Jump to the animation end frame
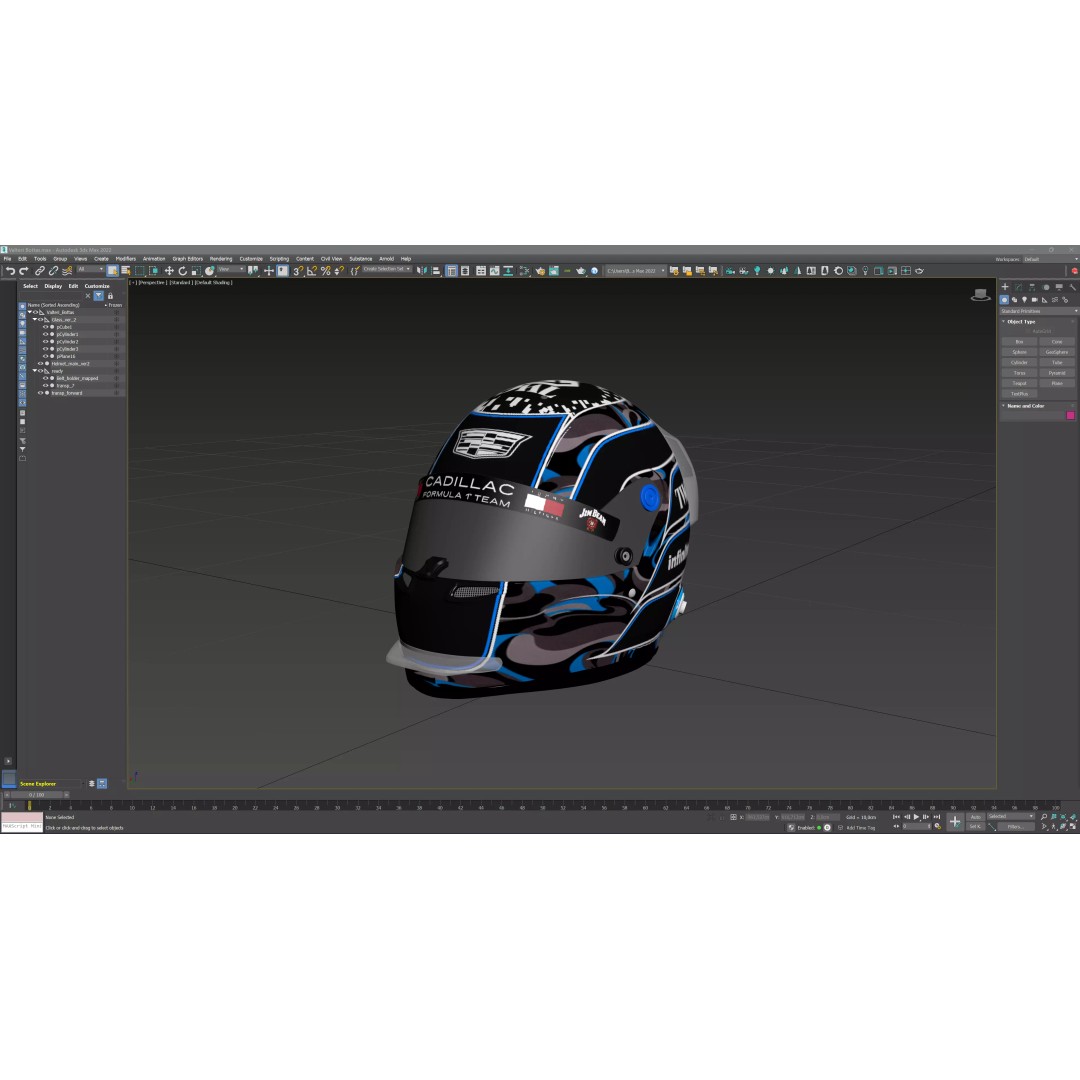The width and height of the screenshot is (1080, 1080). [936, 817]
